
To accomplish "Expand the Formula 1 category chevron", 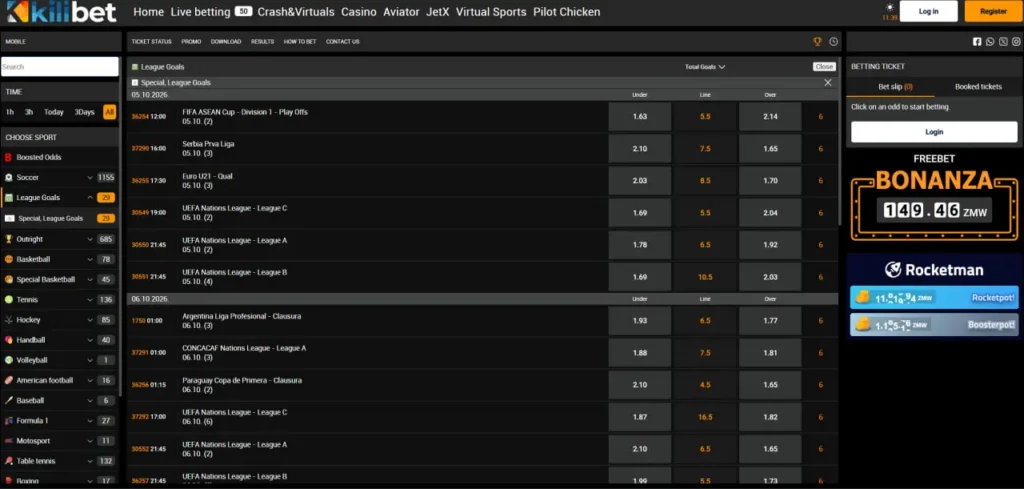I will tap(89, 420).
